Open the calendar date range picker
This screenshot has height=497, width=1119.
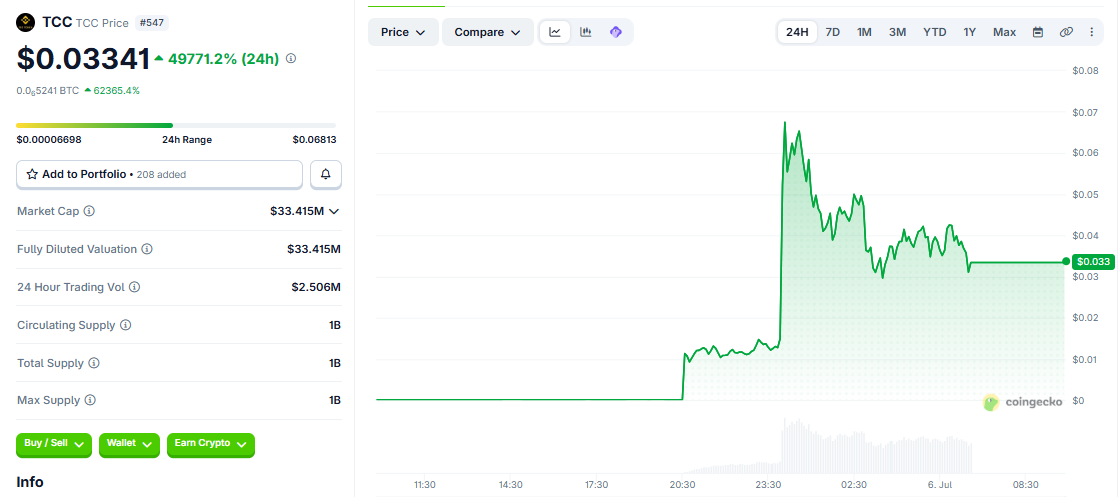(1038, 32)
